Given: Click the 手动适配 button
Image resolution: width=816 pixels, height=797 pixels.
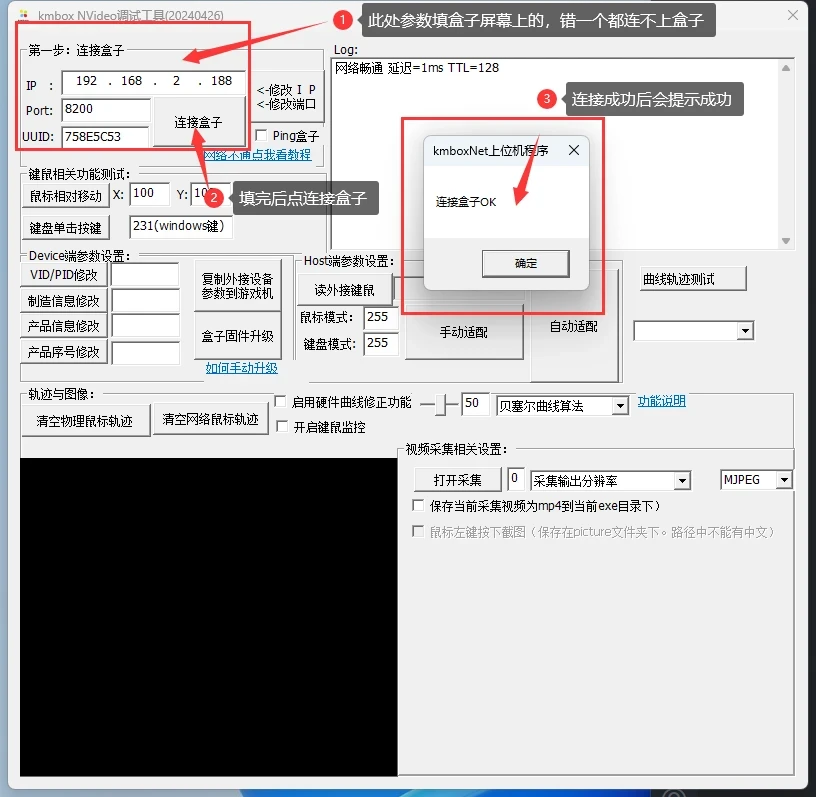Looking at the screenshot, I should click(464, 332).
